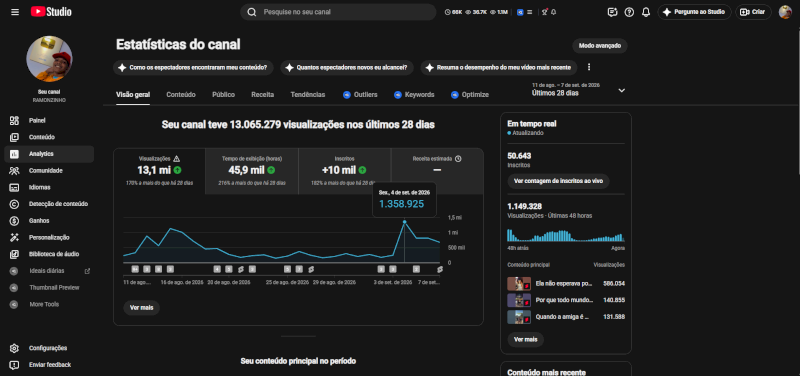Ask Quantos espectadores novos eu alcancei
The image size is (800, 376).
346,67
